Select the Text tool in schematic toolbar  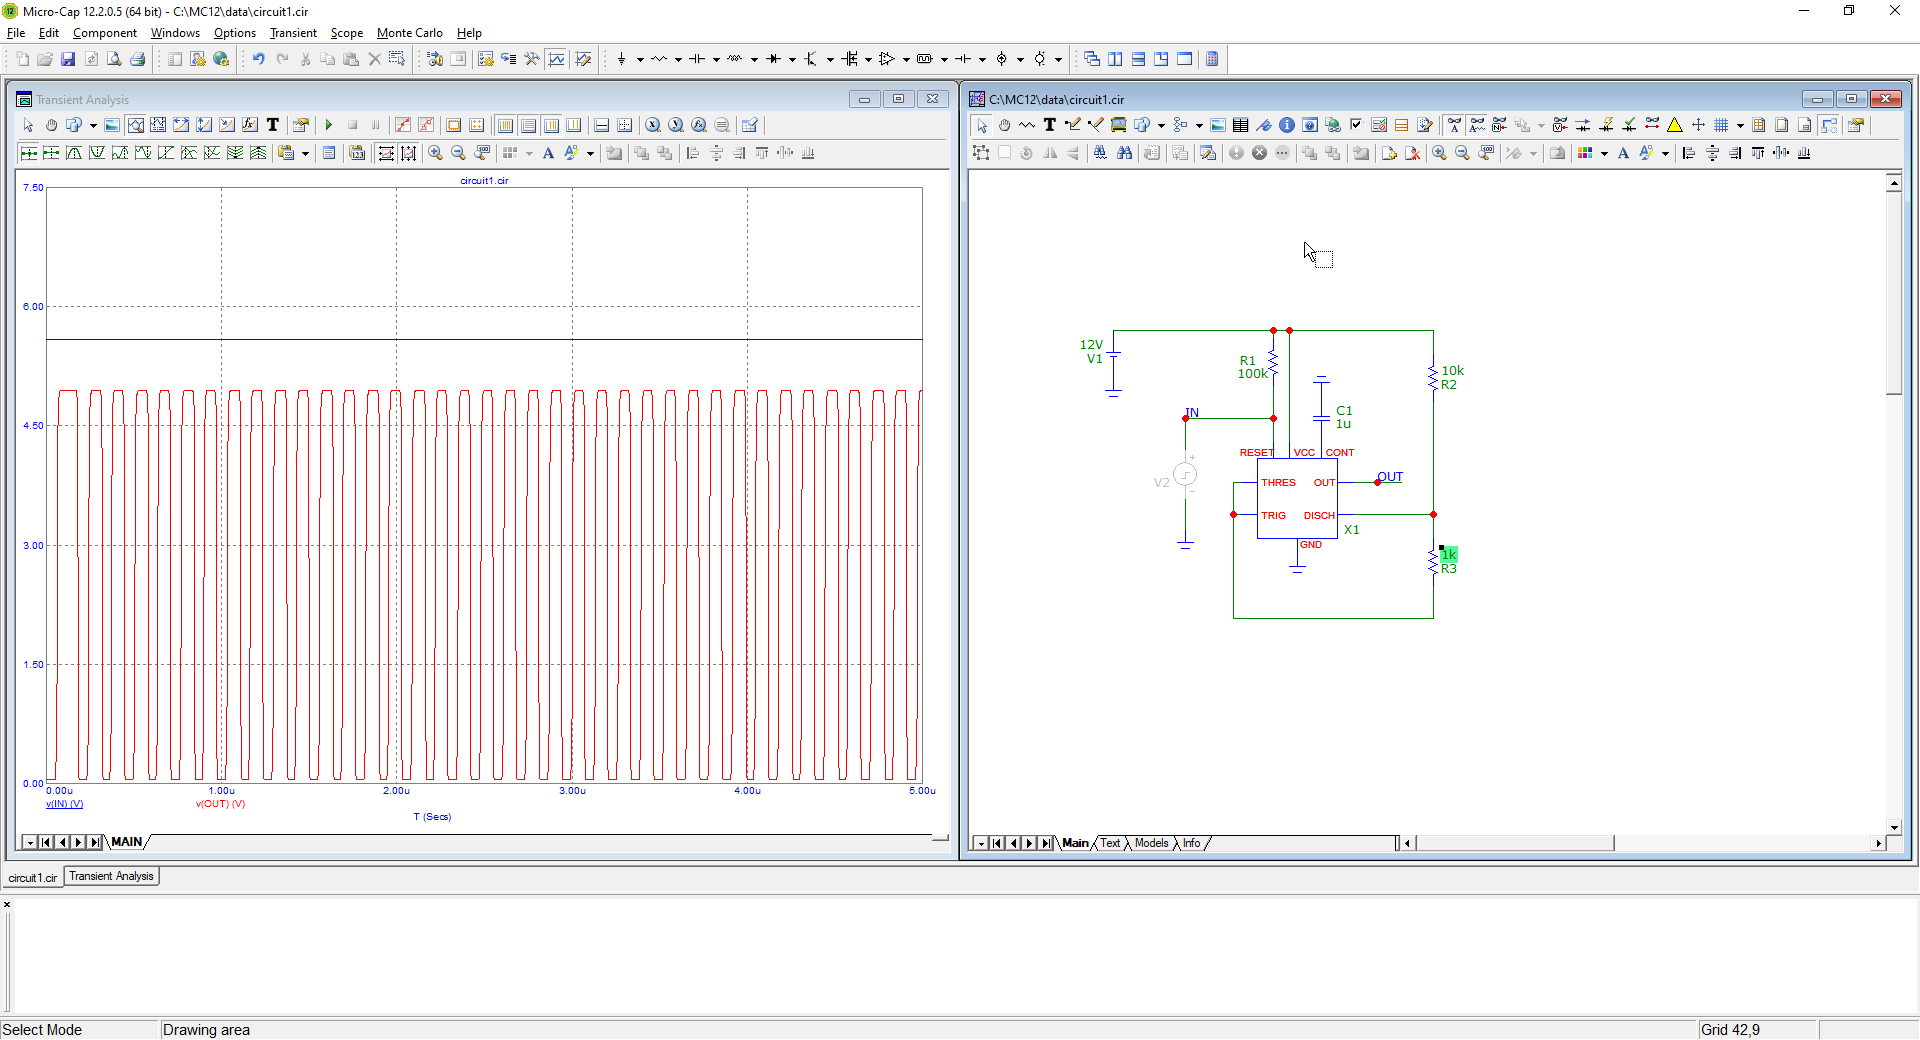tap(1049, 125)
